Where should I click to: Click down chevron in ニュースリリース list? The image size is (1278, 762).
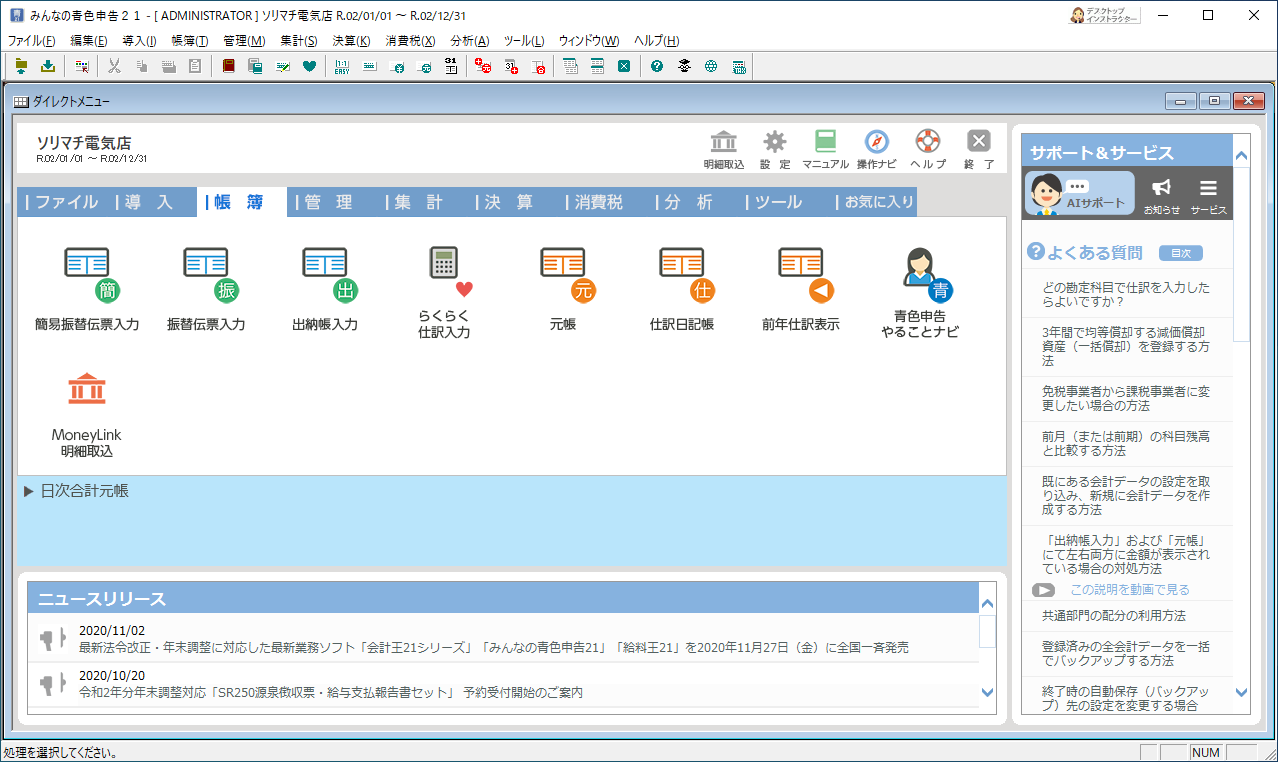click(988, 692)
